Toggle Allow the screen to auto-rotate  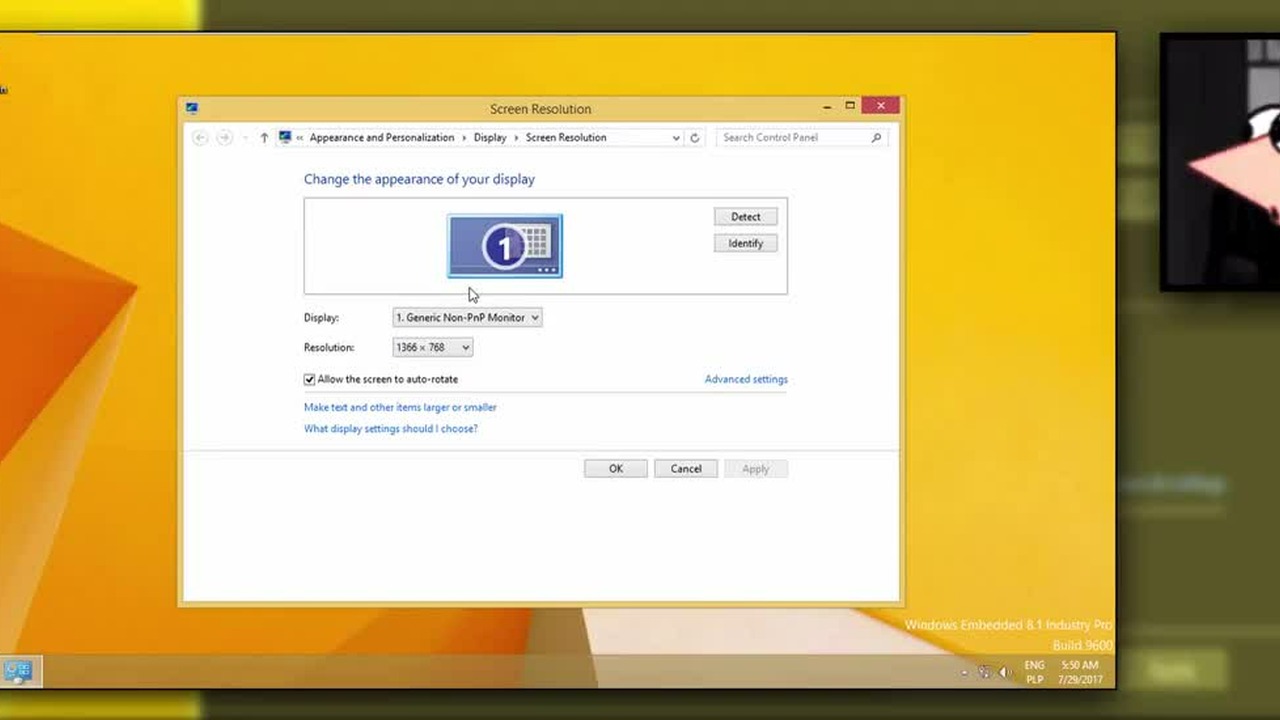tap(310, 380)
